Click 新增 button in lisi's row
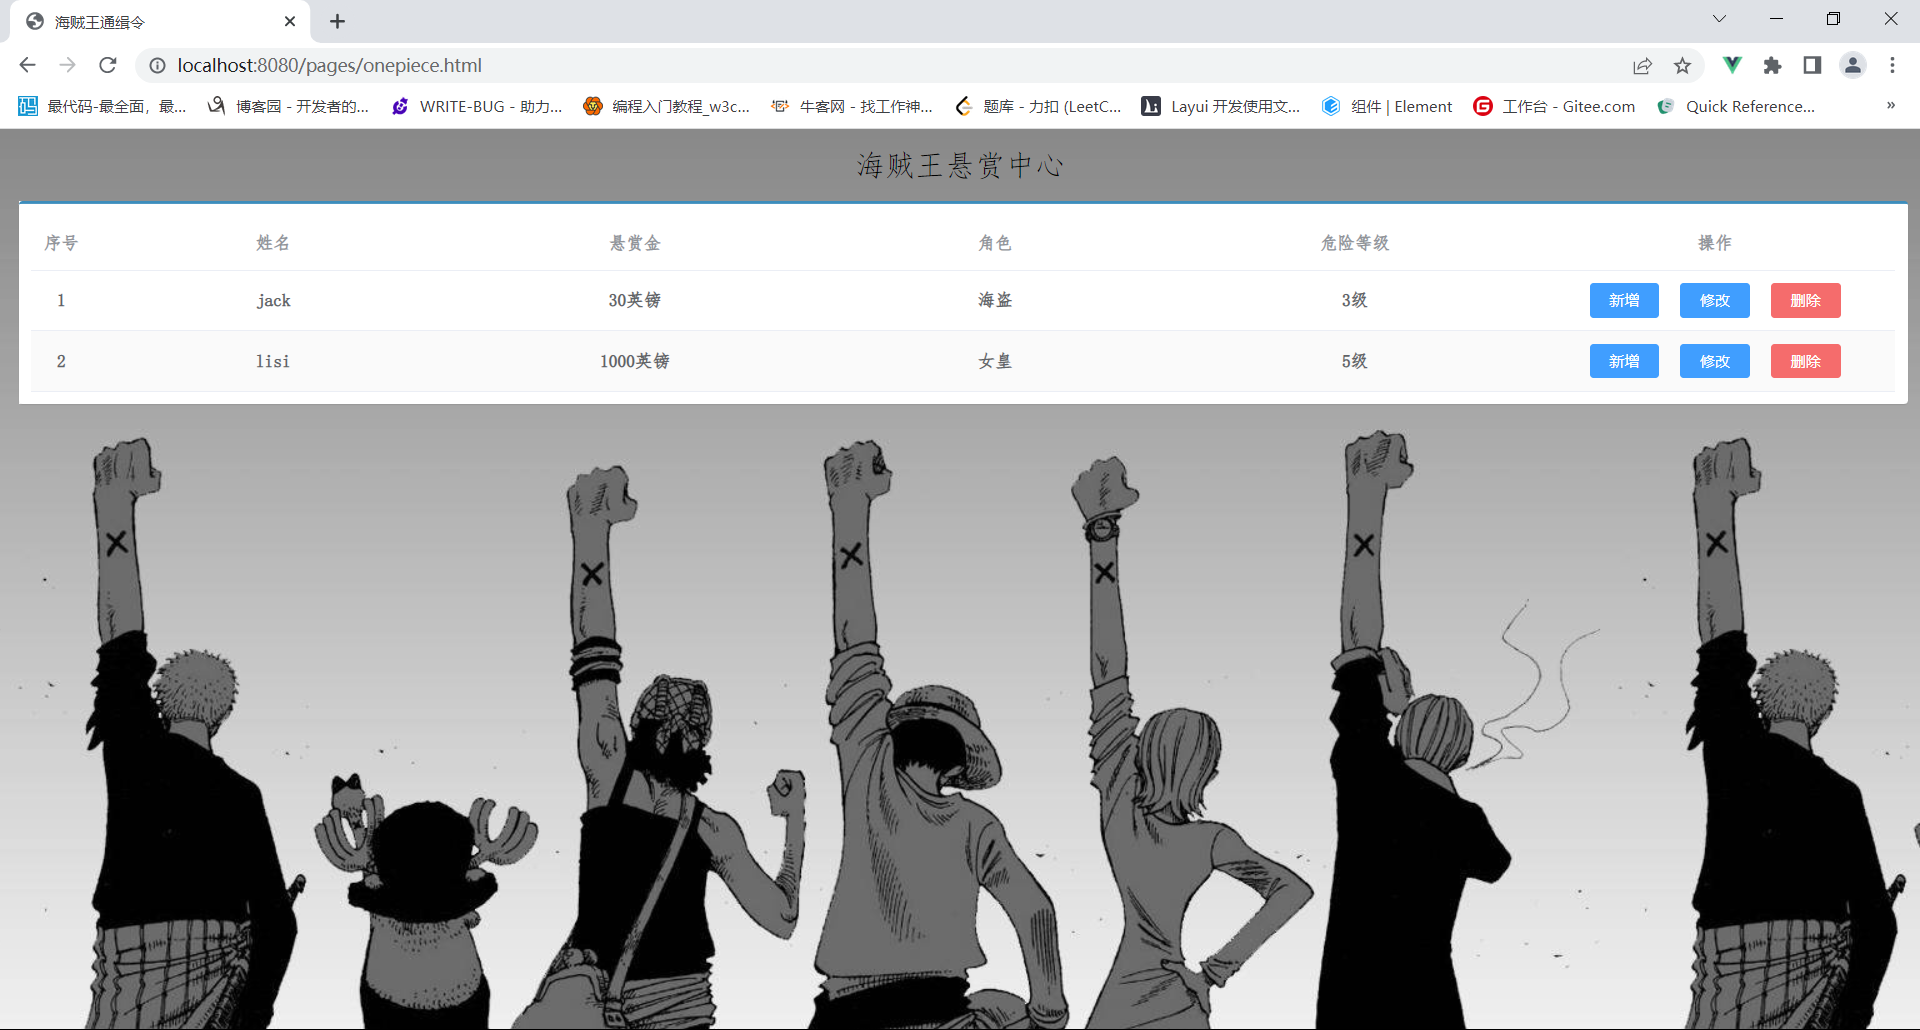1920x1030 pixels. tap(1624, 361)
